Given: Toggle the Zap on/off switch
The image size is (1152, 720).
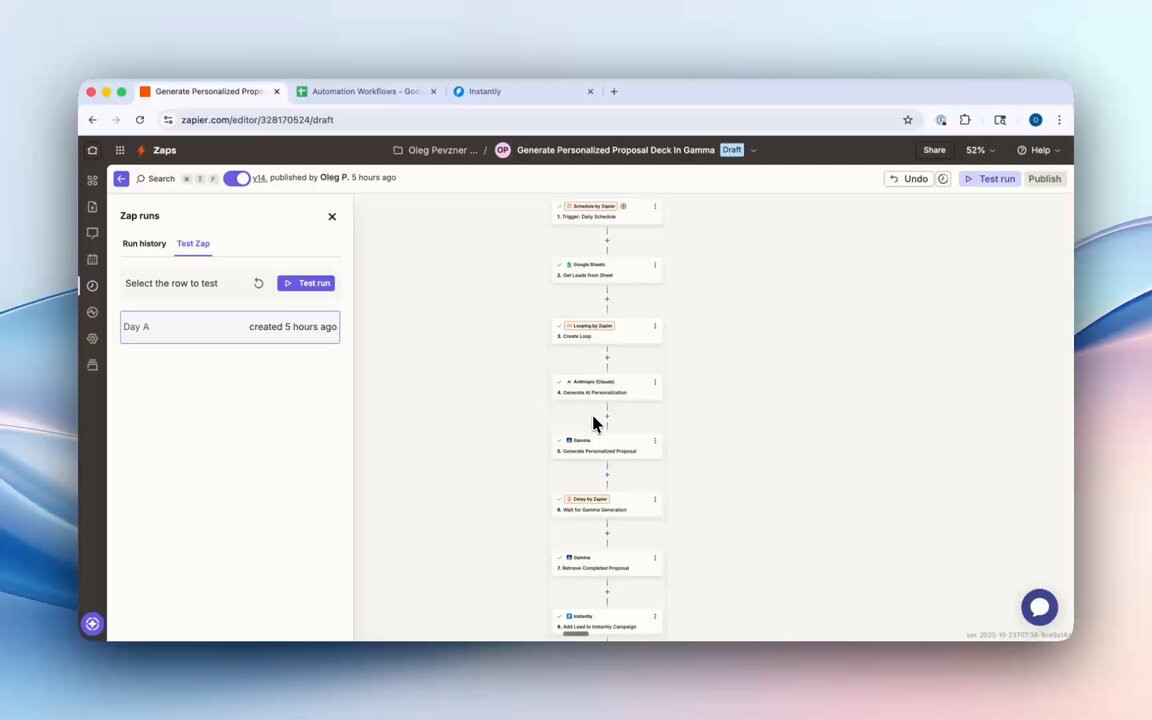Looking at the screenshot, I should 237,179.
